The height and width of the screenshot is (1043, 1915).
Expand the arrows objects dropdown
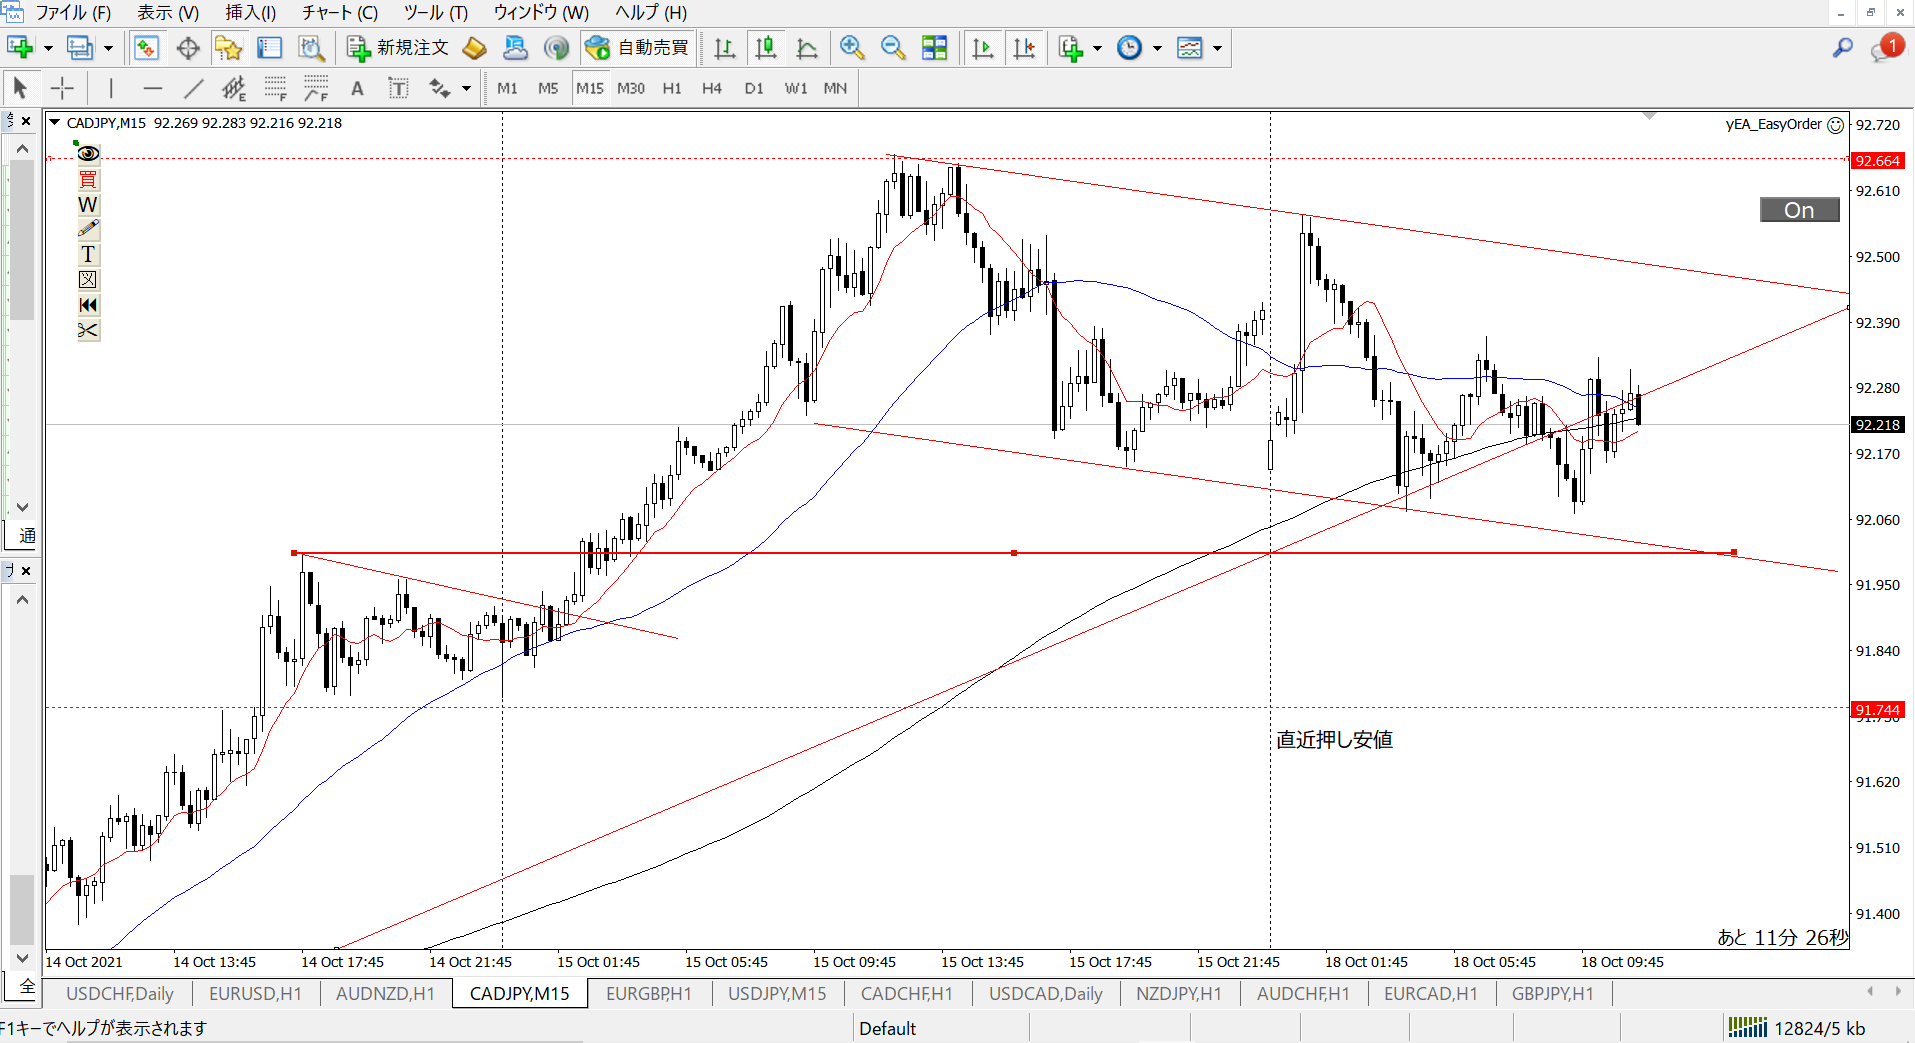(x=466, y=89)
